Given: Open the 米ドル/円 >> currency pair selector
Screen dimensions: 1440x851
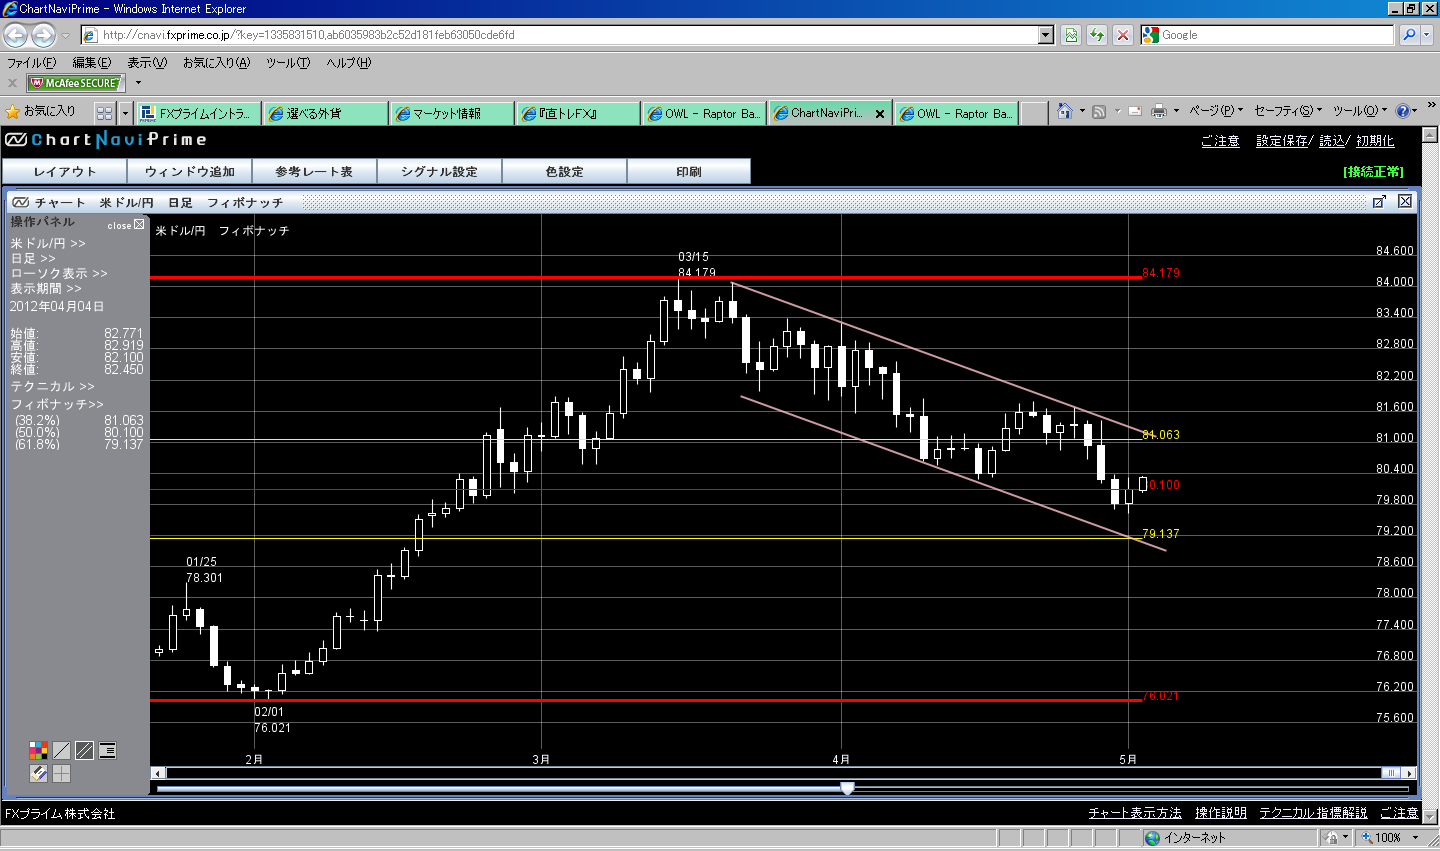Looking at the screenshot, I should (48, 244).
